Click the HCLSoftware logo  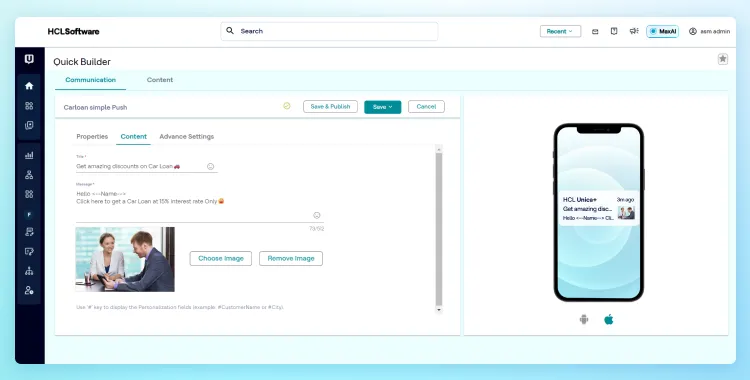pos(73,32)
